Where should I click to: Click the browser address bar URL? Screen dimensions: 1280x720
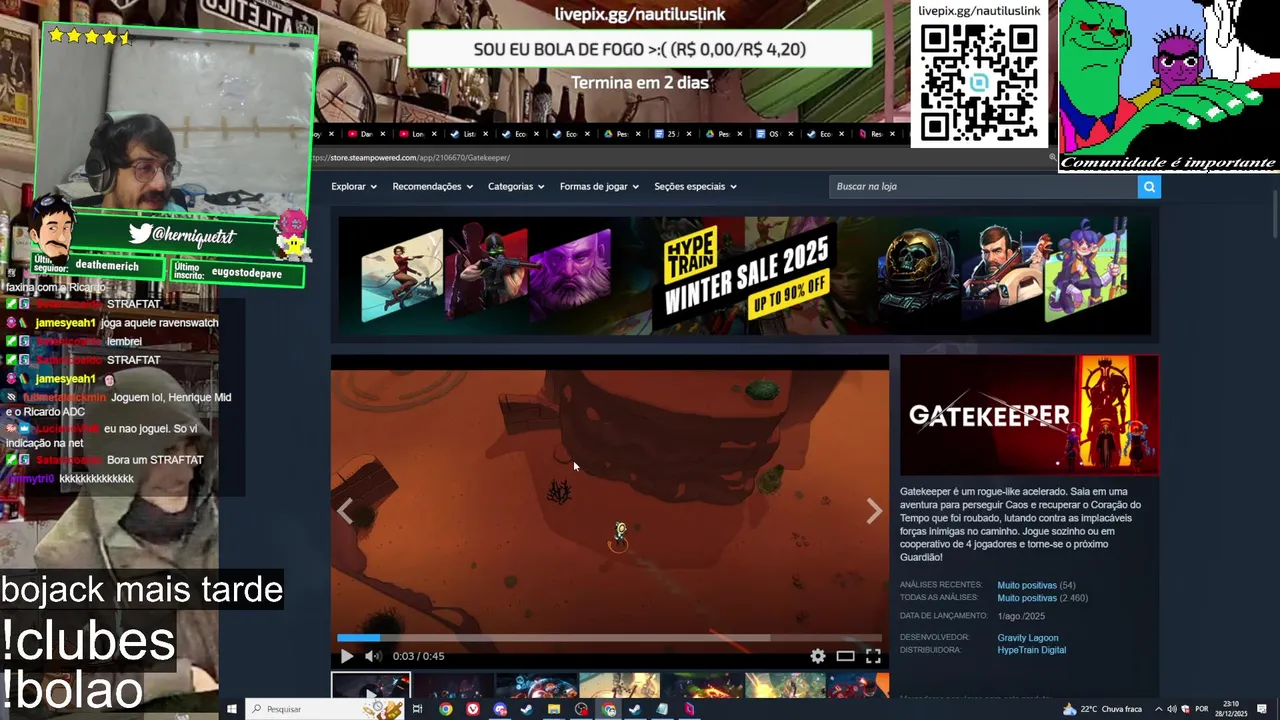[410, 157]
